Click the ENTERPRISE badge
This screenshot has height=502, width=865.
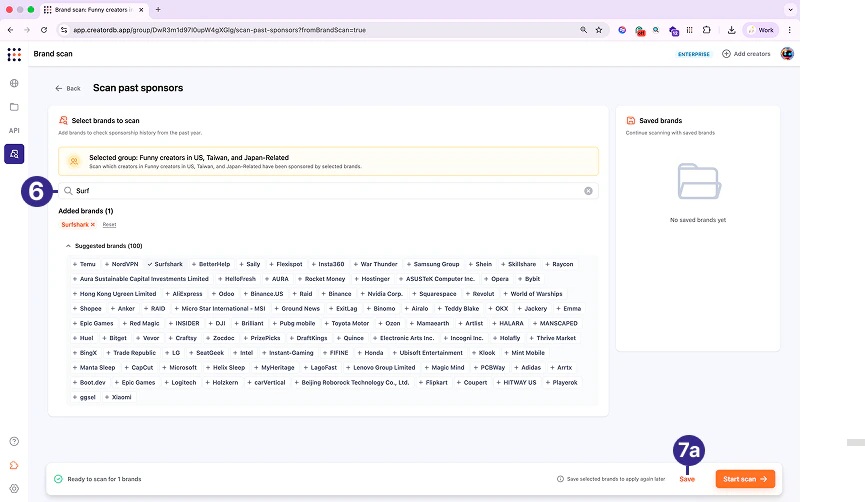tap(693, 54)
